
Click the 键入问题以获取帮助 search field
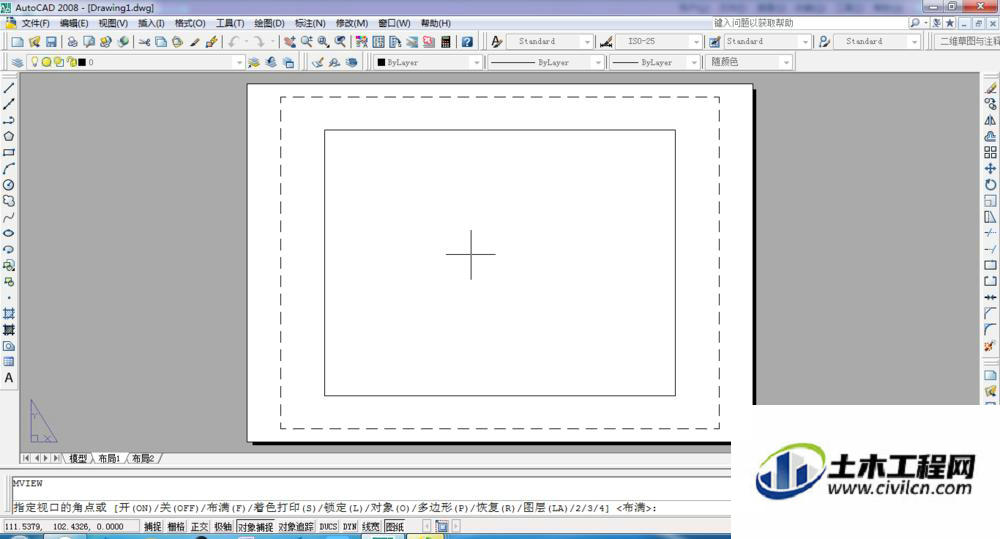pyautogui.click(x=810, y=23)
